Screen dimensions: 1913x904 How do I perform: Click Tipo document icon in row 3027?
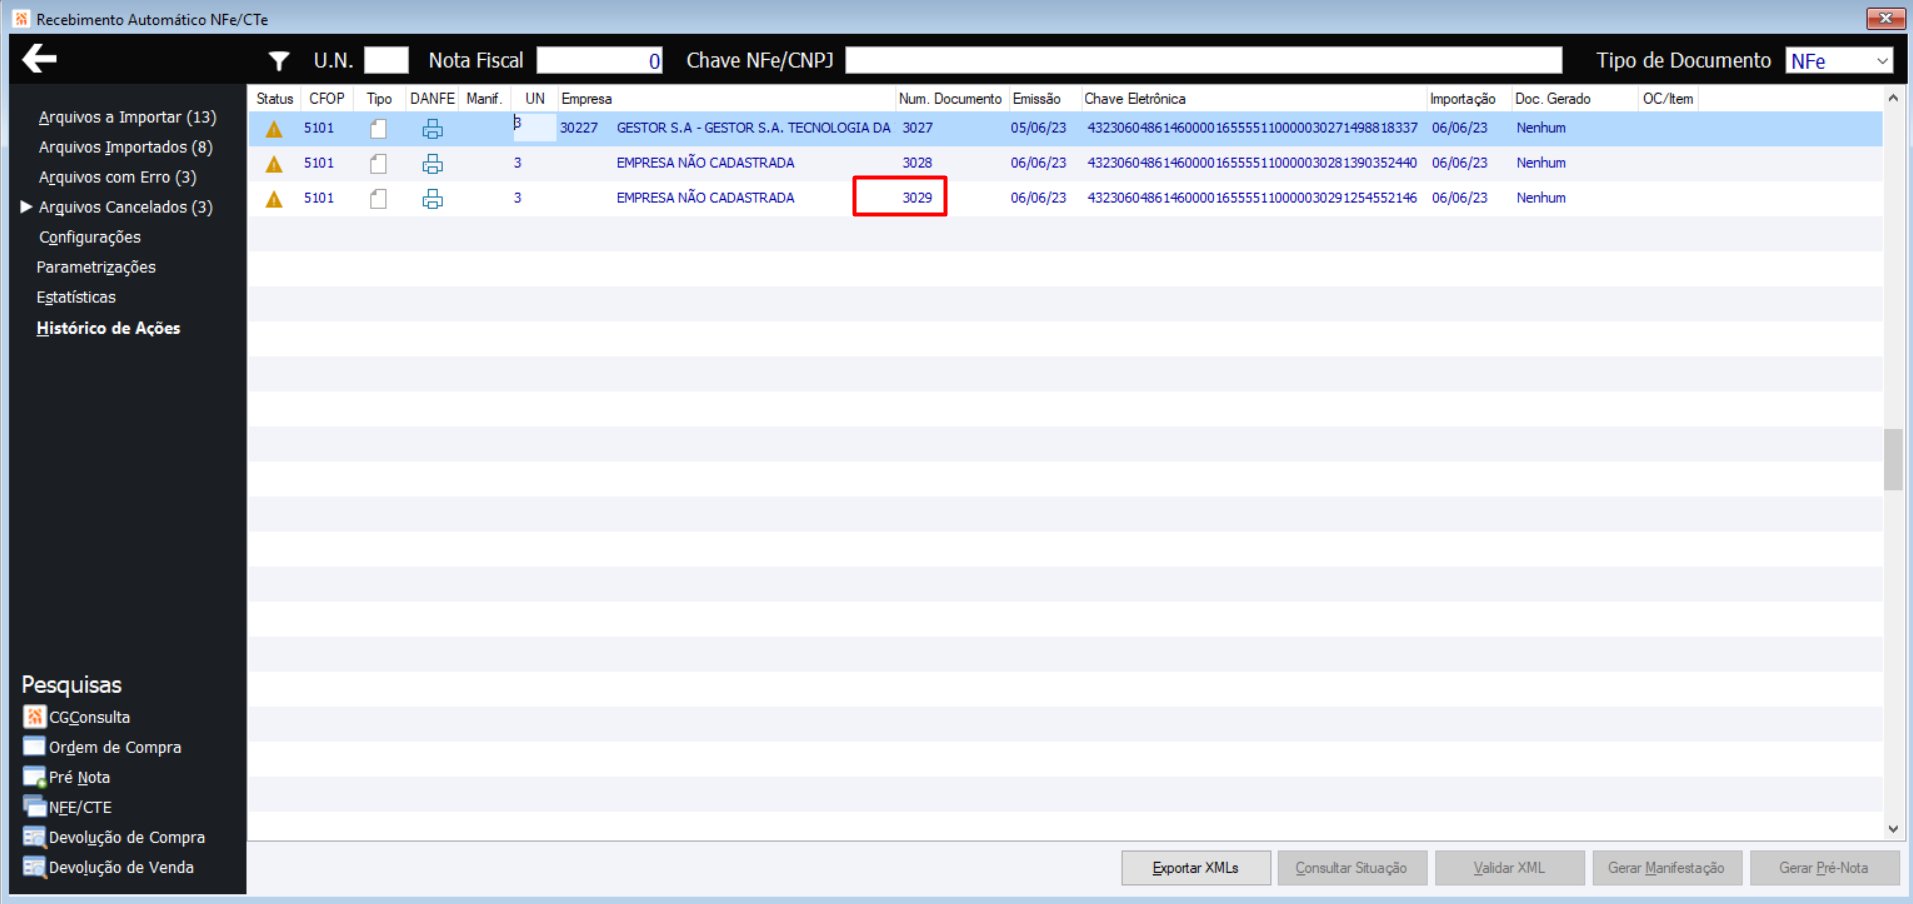click(378, 129)
